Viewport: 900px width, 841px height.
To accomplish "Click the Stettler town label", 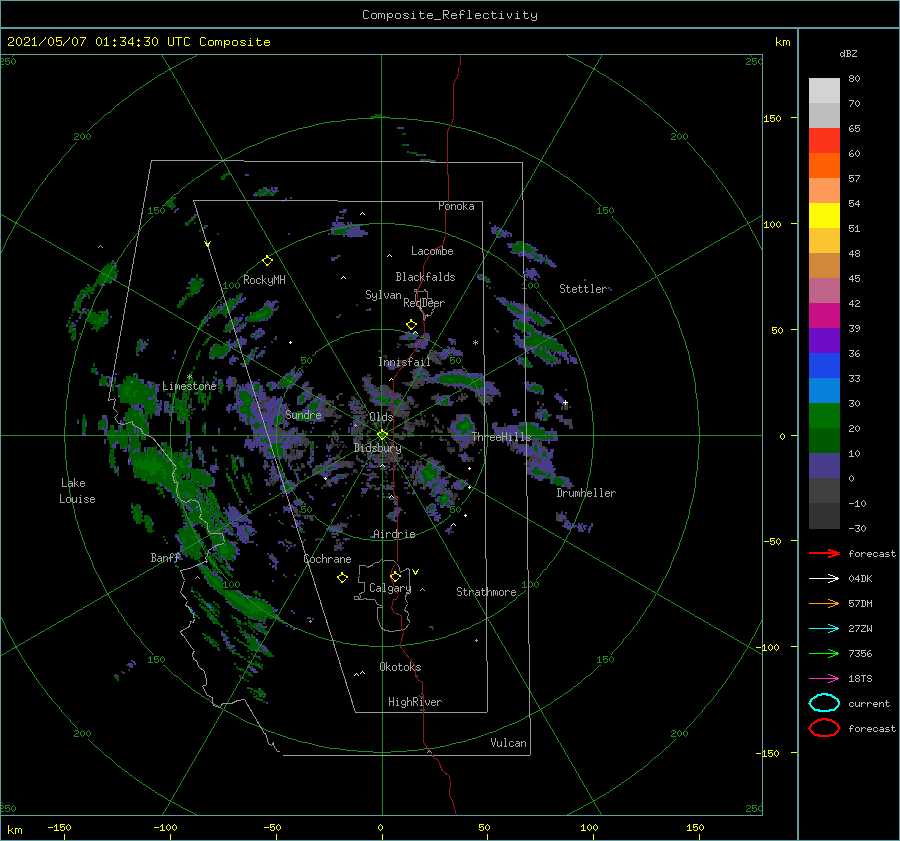I will [x=583, y=289].
